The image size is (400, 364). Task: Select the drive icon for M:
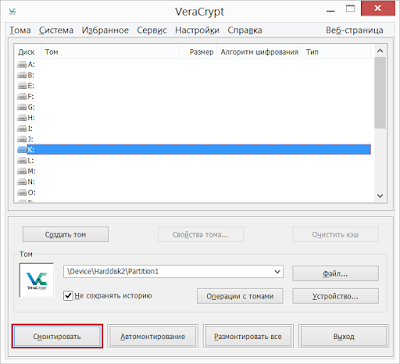pyautogui.click(x=22, y=171)
